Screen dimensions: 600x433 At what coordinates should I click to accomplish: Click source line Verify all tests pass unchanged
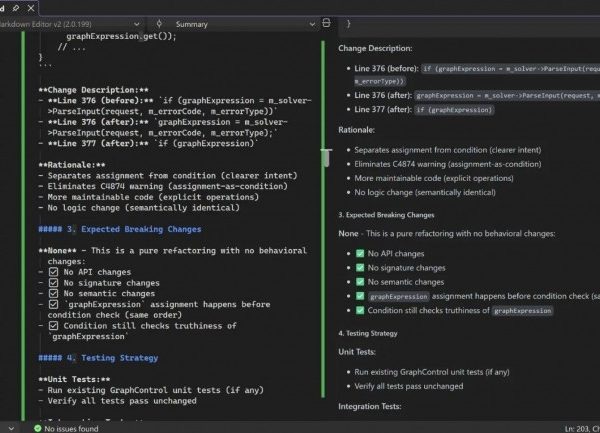click(x=117, y=401)
